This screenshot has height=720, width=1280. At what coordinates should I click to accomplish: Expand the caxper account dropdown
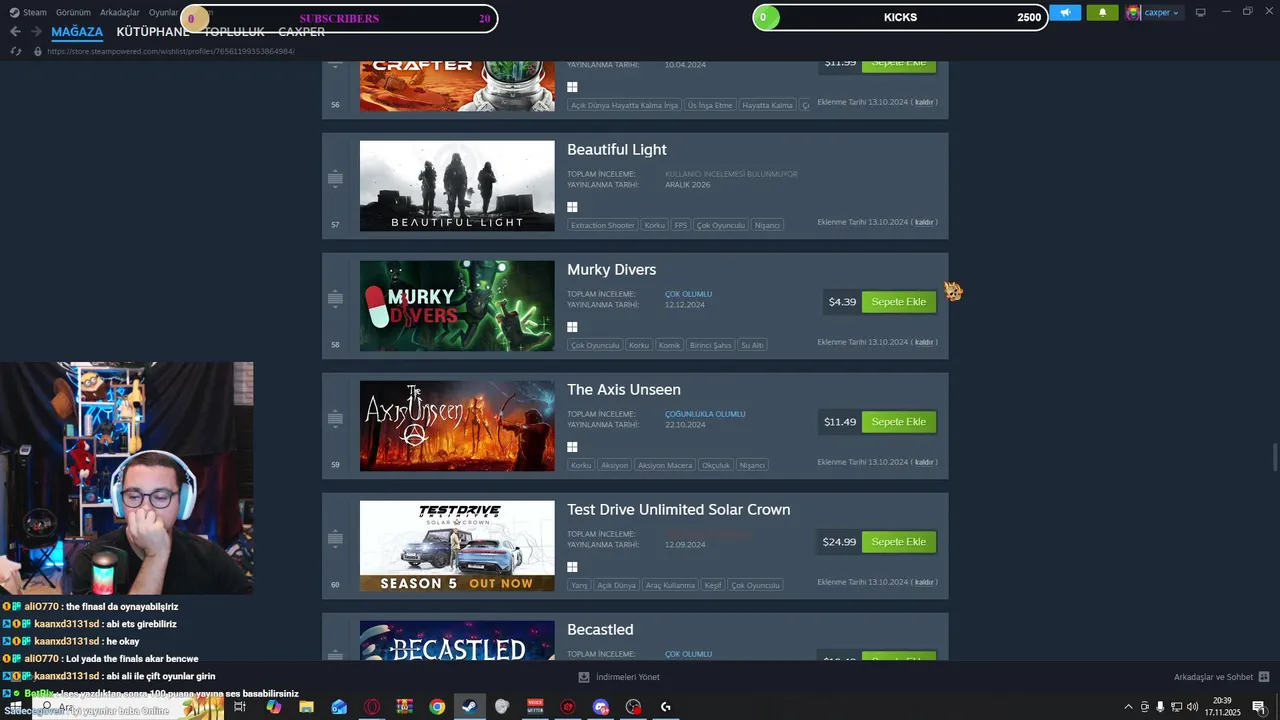tap(1163, 13)
